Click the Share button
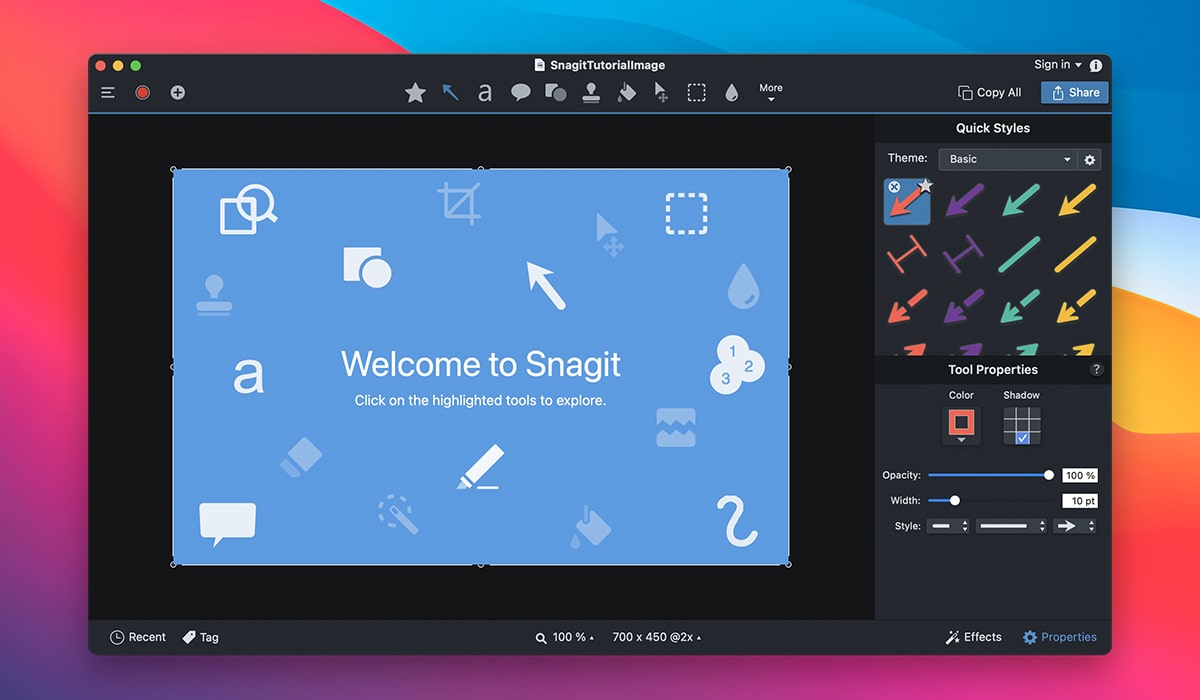This screenshot has height=700, width=1200. point(1074,92)
